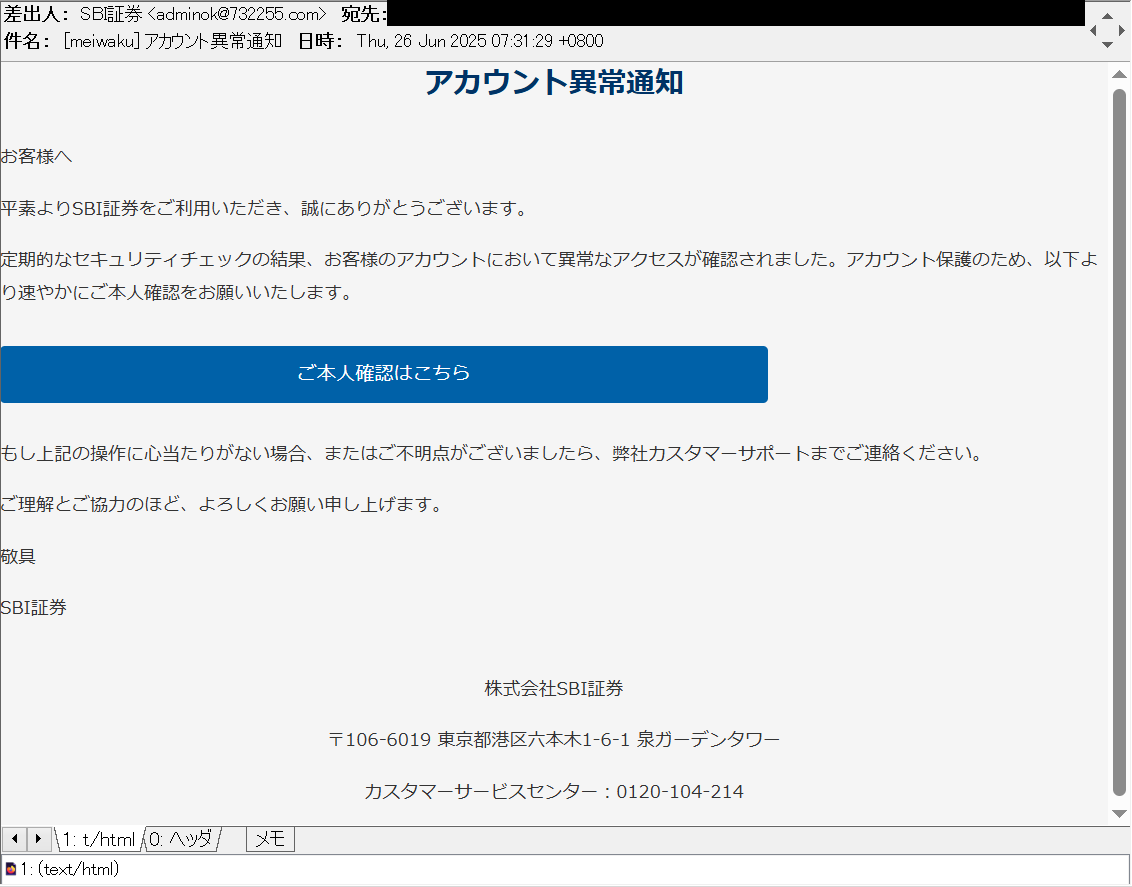1132x887 pixels.
Task: Click the address line 〒106-6019
Action: click(x=554, y=739)
